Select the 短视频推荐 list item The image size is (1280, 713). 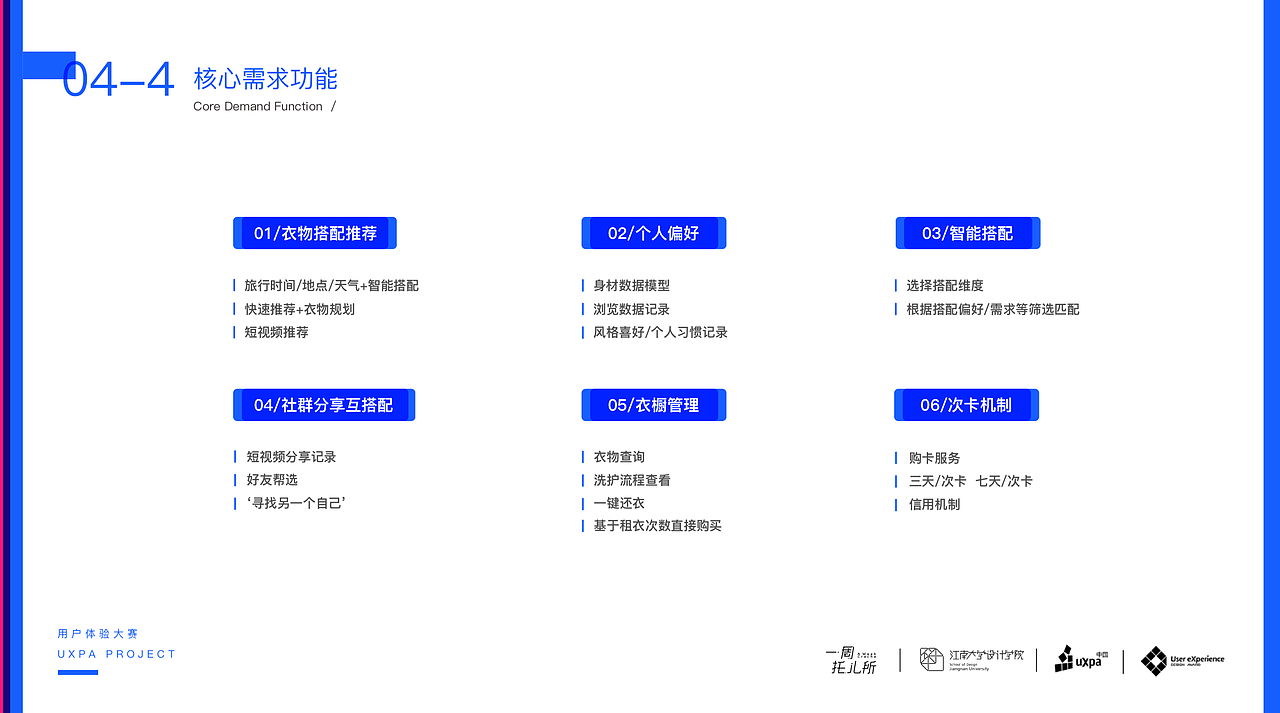coord(273,332)
